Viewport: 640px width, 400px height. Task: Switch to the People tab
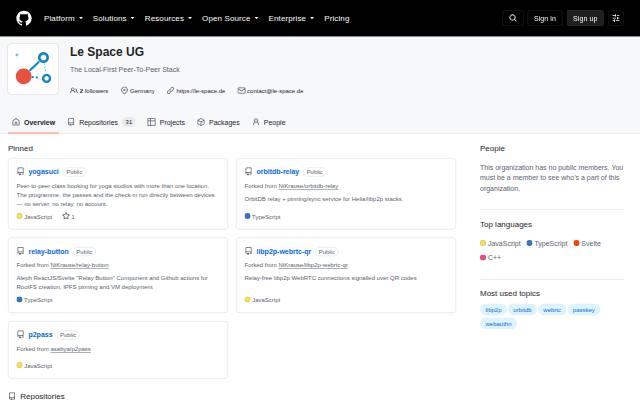[269, 122]
